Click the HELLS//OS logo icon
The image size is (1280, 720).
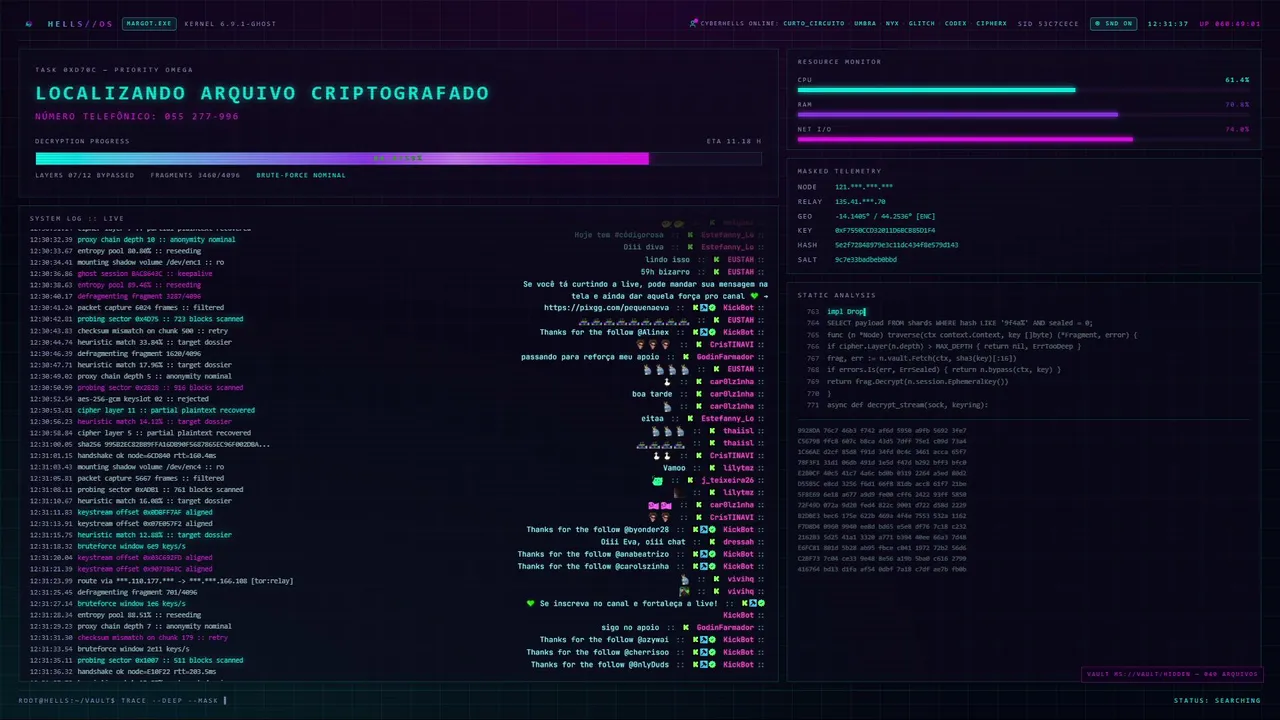[28, 23]
